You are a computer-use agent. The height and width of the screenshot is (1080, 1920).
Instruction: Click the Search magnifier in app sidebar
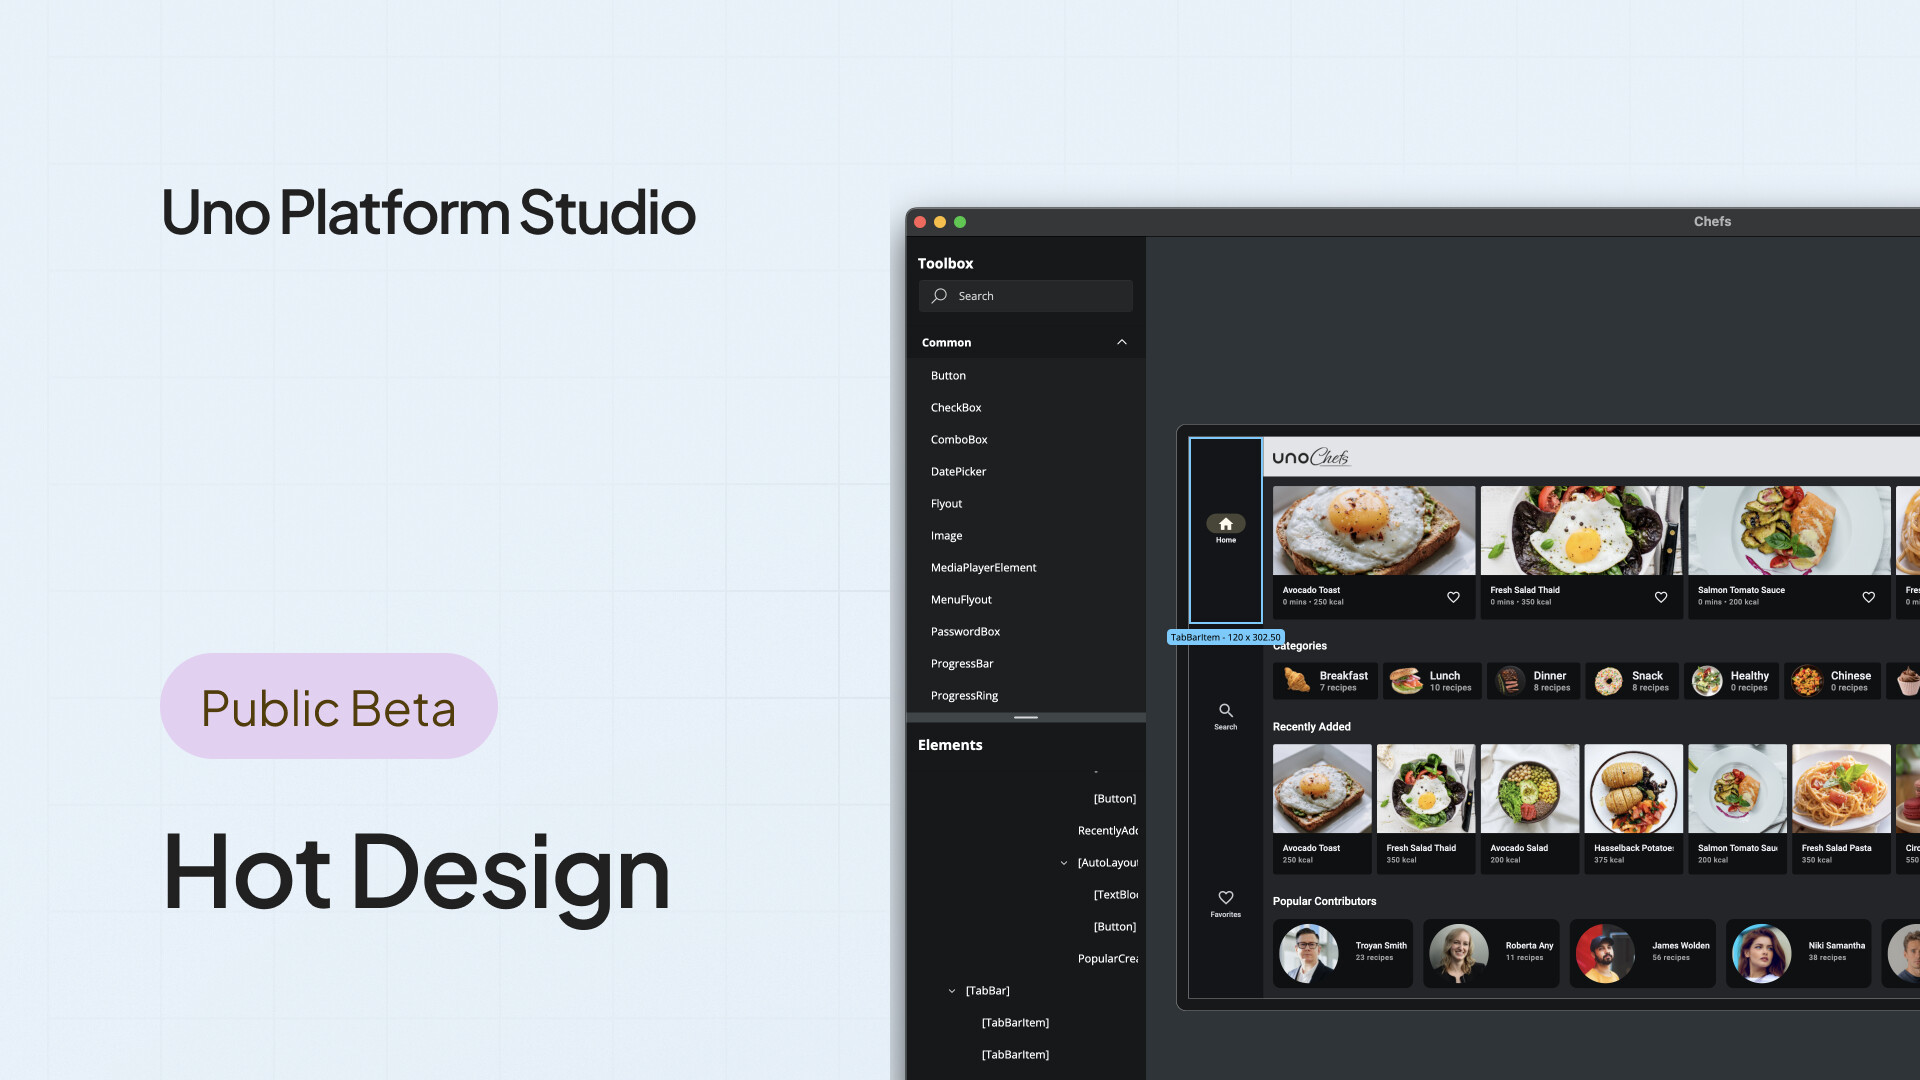click(x=1225, y=710)
